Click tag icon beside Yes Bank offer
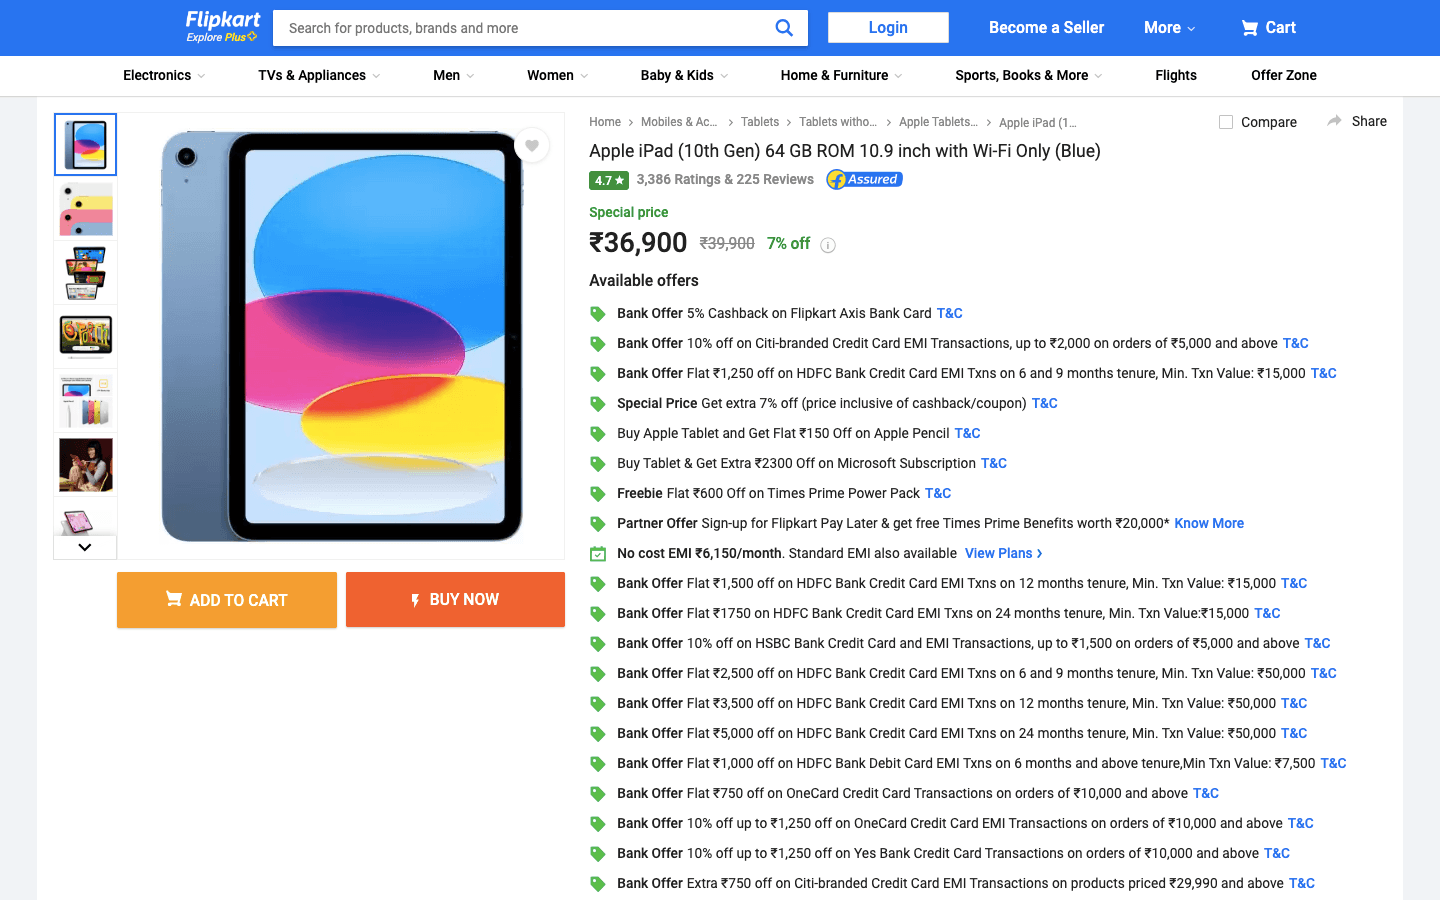Viewport: 1440px width, 900px height. pyautogui.click(x=598, y=854)
